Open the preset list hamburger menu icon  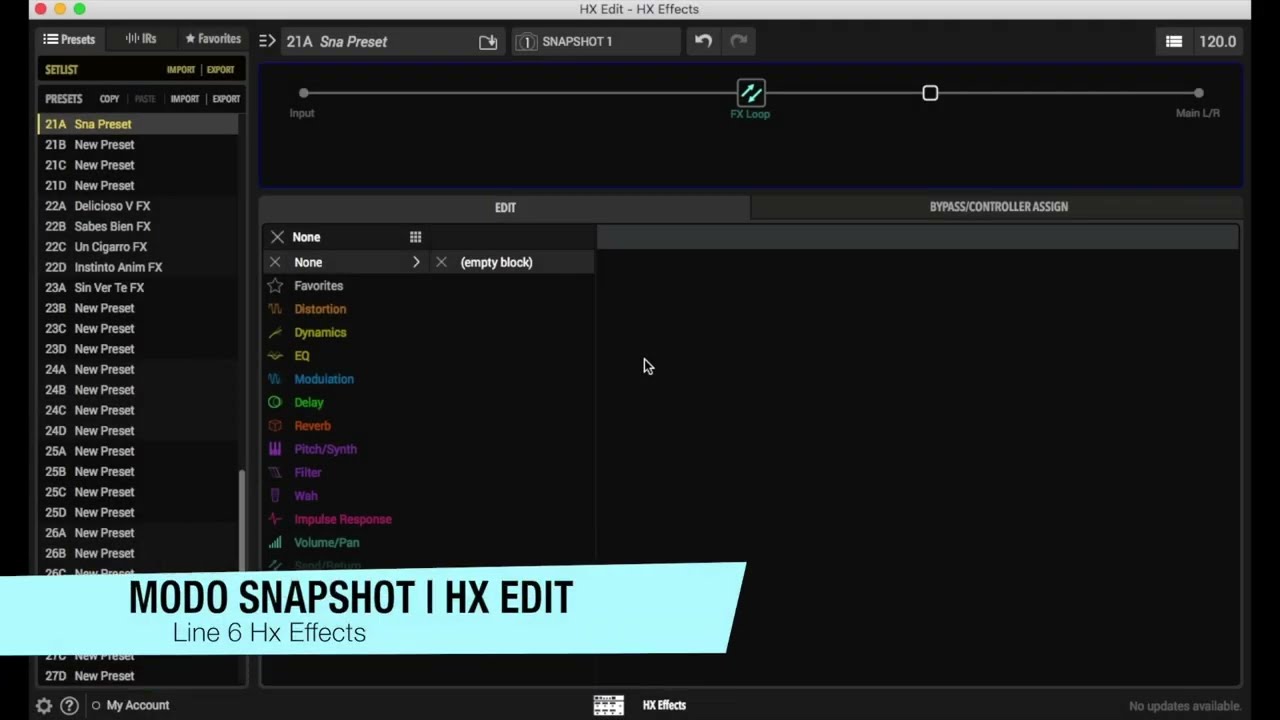[1174, 41]
